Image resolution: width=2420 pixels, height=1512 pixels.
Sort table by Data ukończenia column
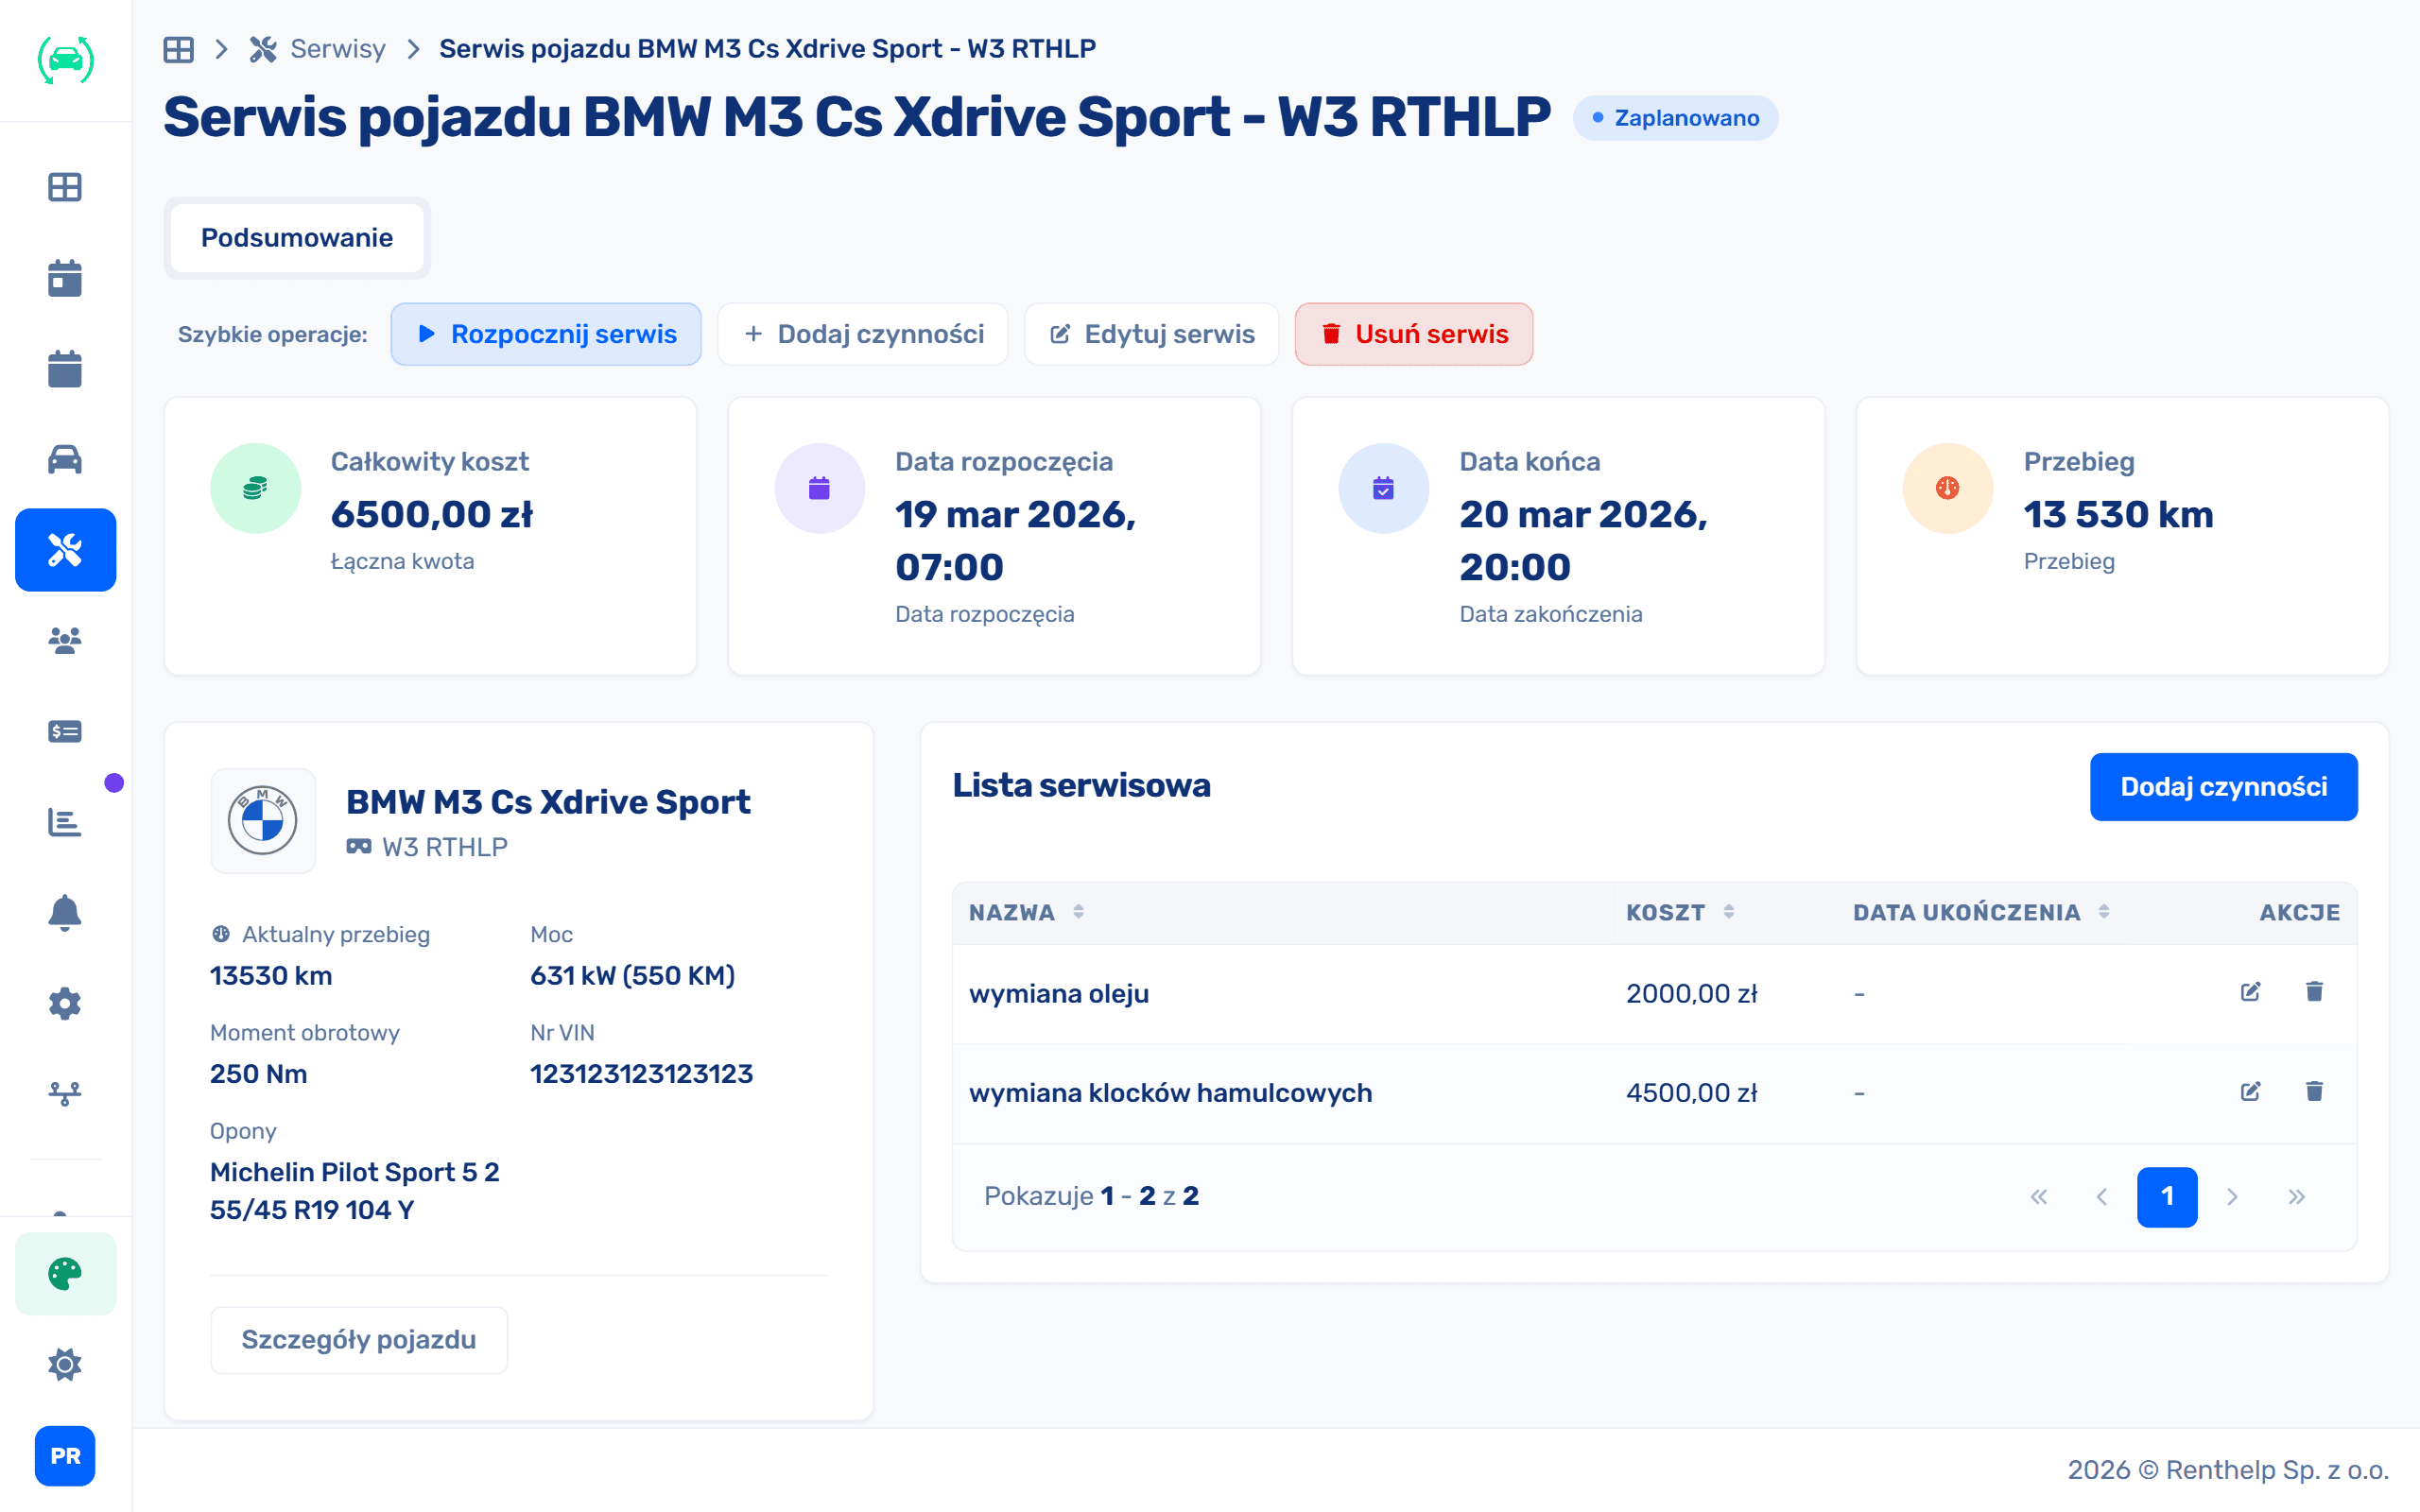1981,912
